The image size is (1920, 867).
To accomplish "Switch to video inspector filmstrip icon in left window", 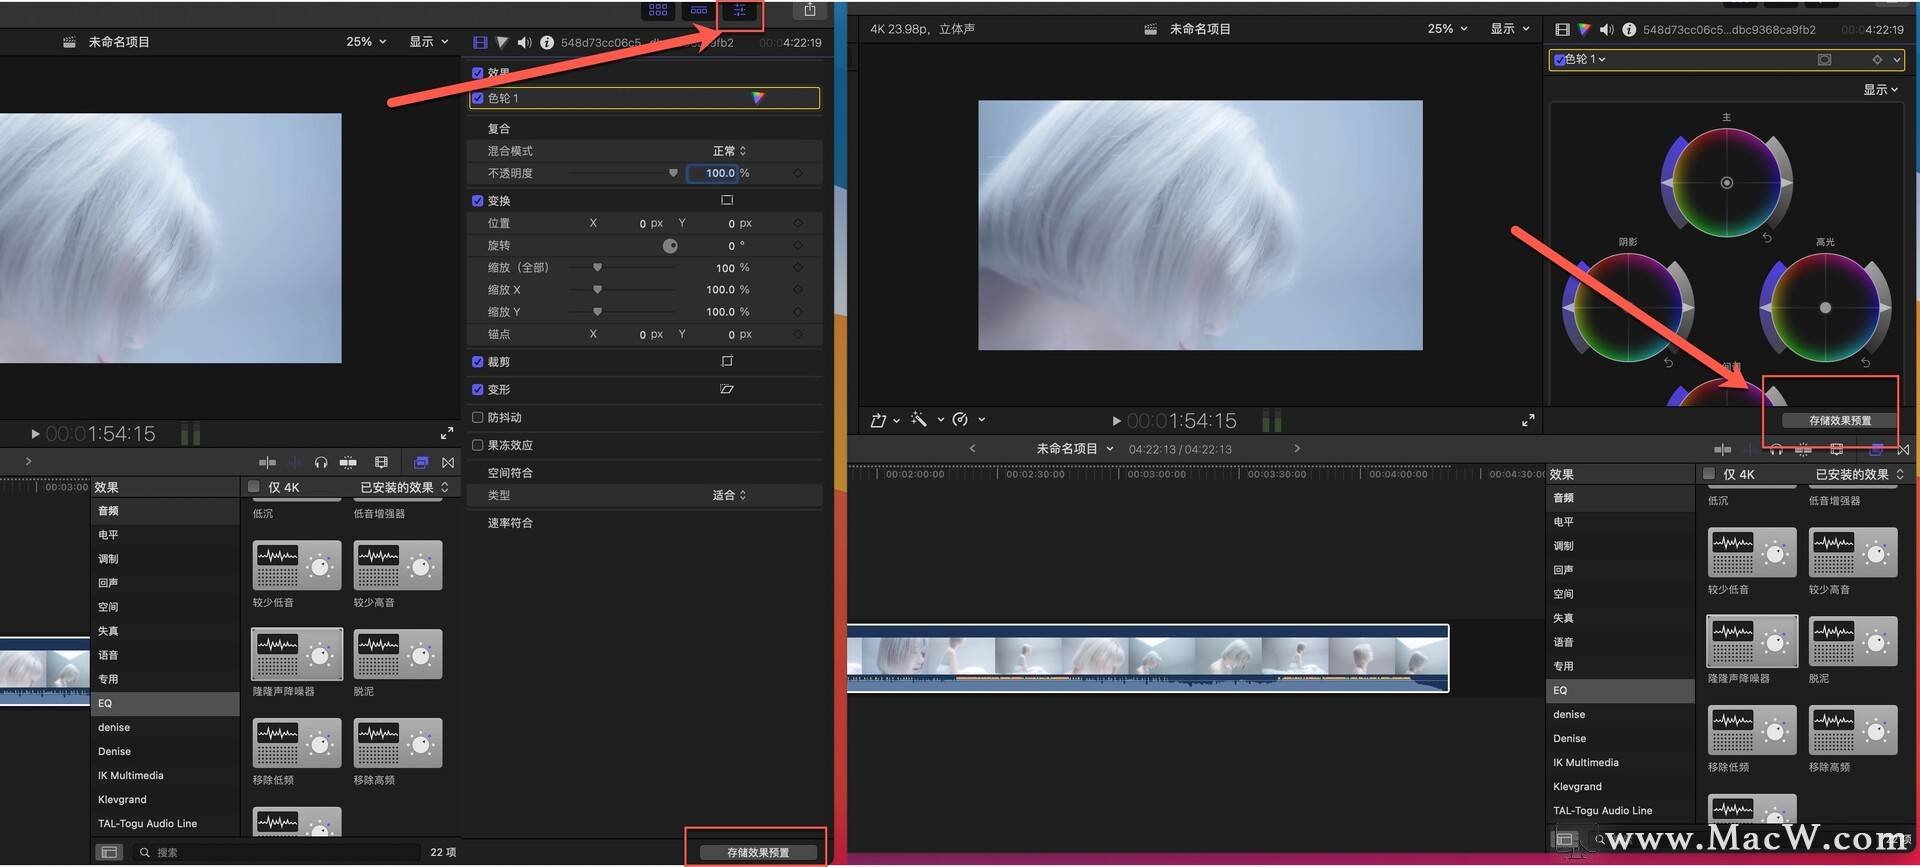I will pos(480,43).
